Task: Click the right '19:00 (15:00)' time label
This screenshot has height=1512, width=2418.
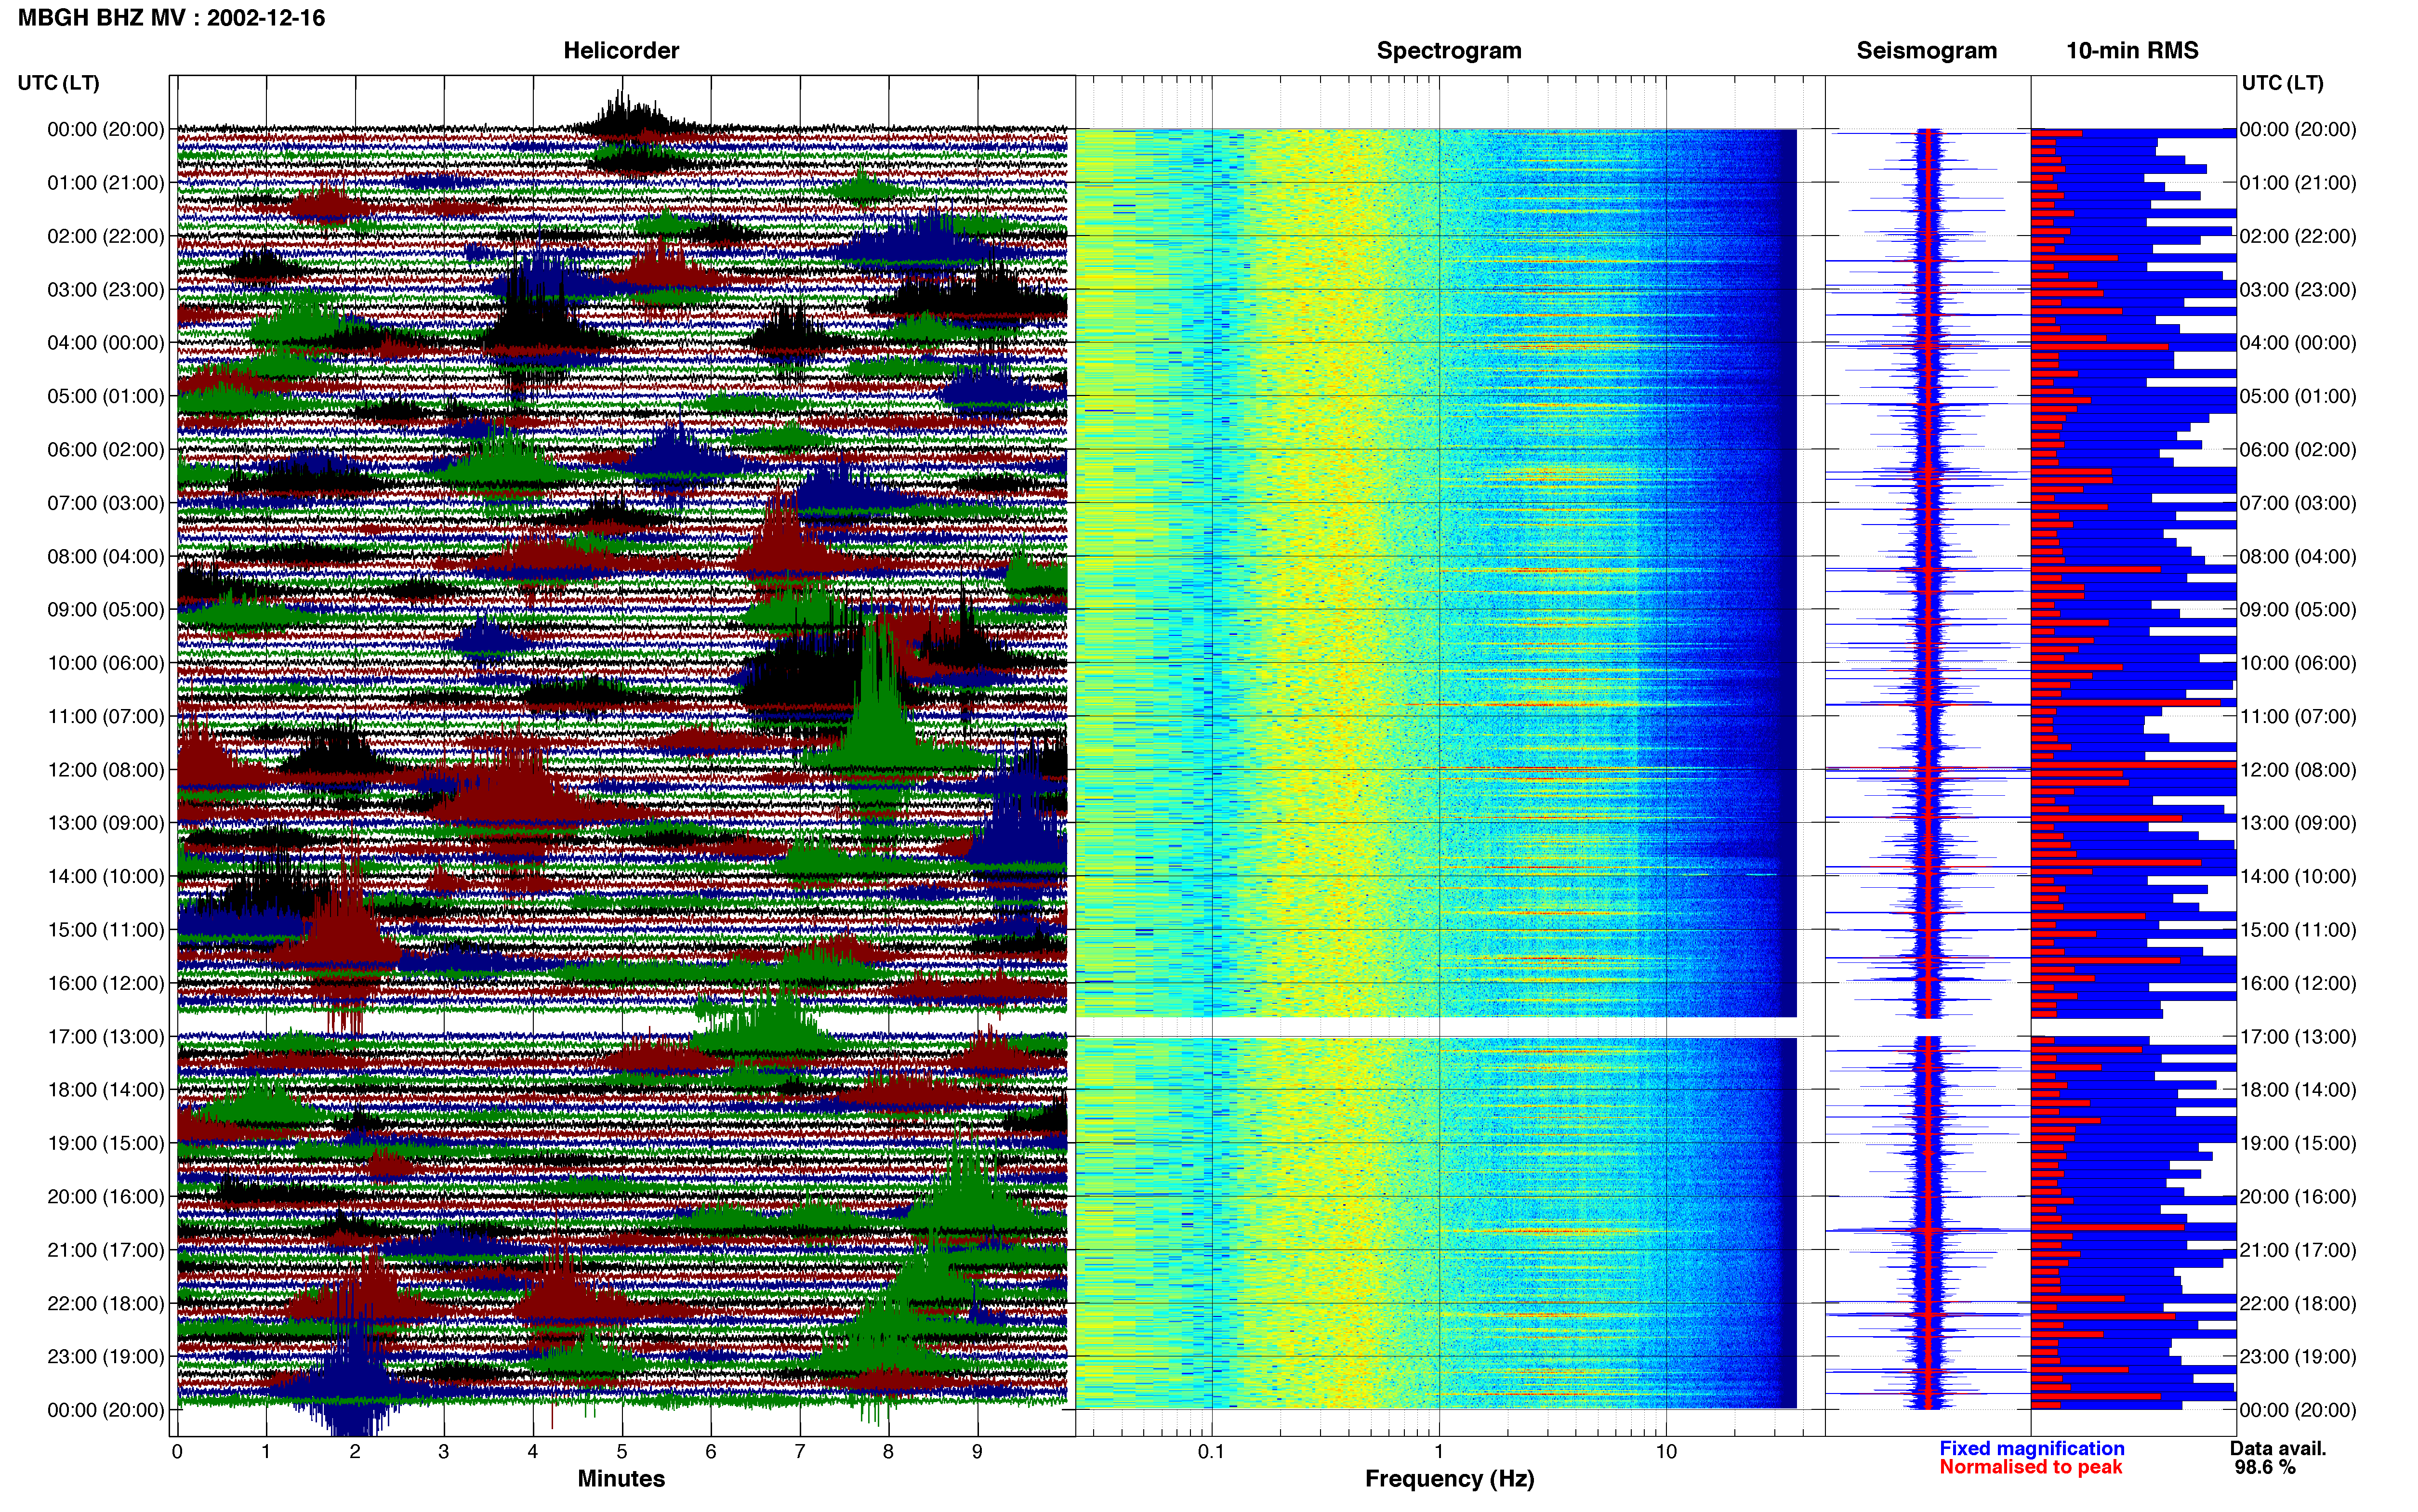Action: (2298, 1144)
